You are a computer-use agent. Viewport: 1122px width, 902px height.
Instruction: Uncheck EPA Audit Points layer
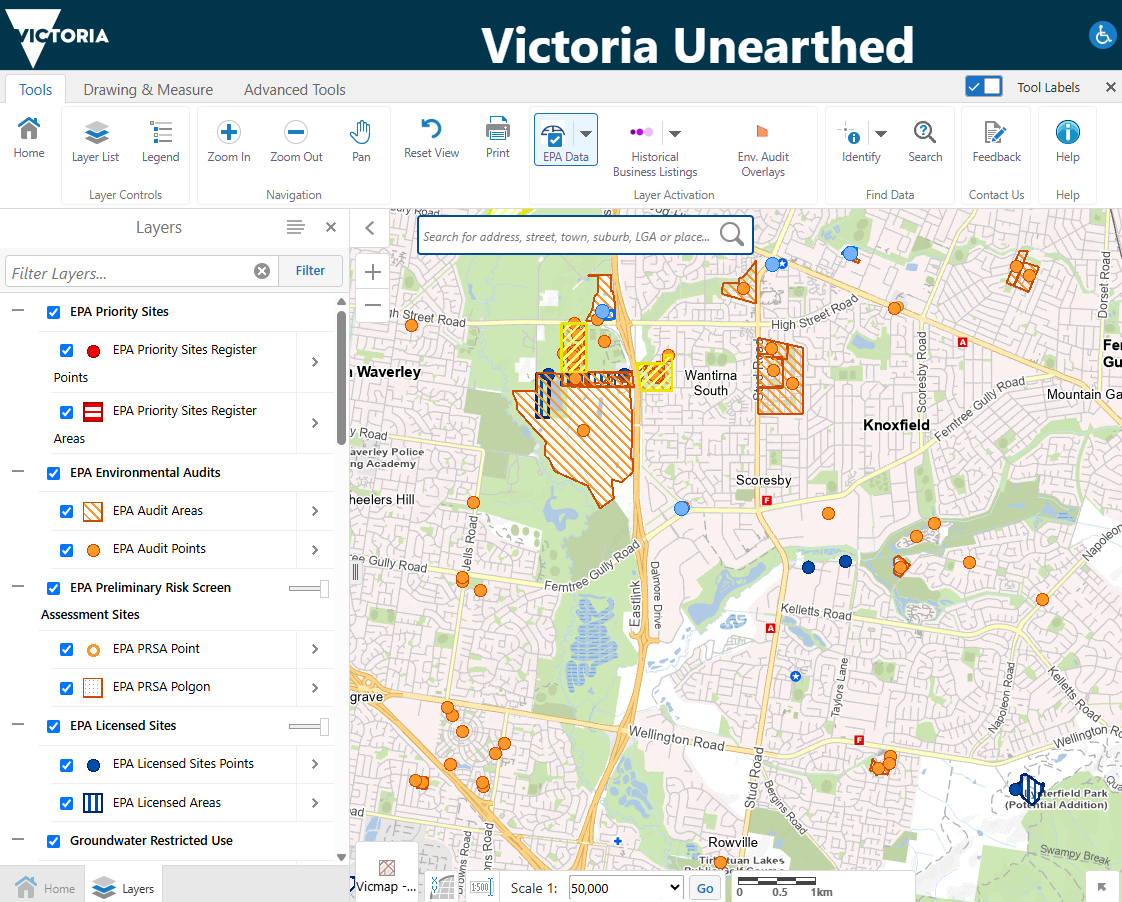[67, 550]
